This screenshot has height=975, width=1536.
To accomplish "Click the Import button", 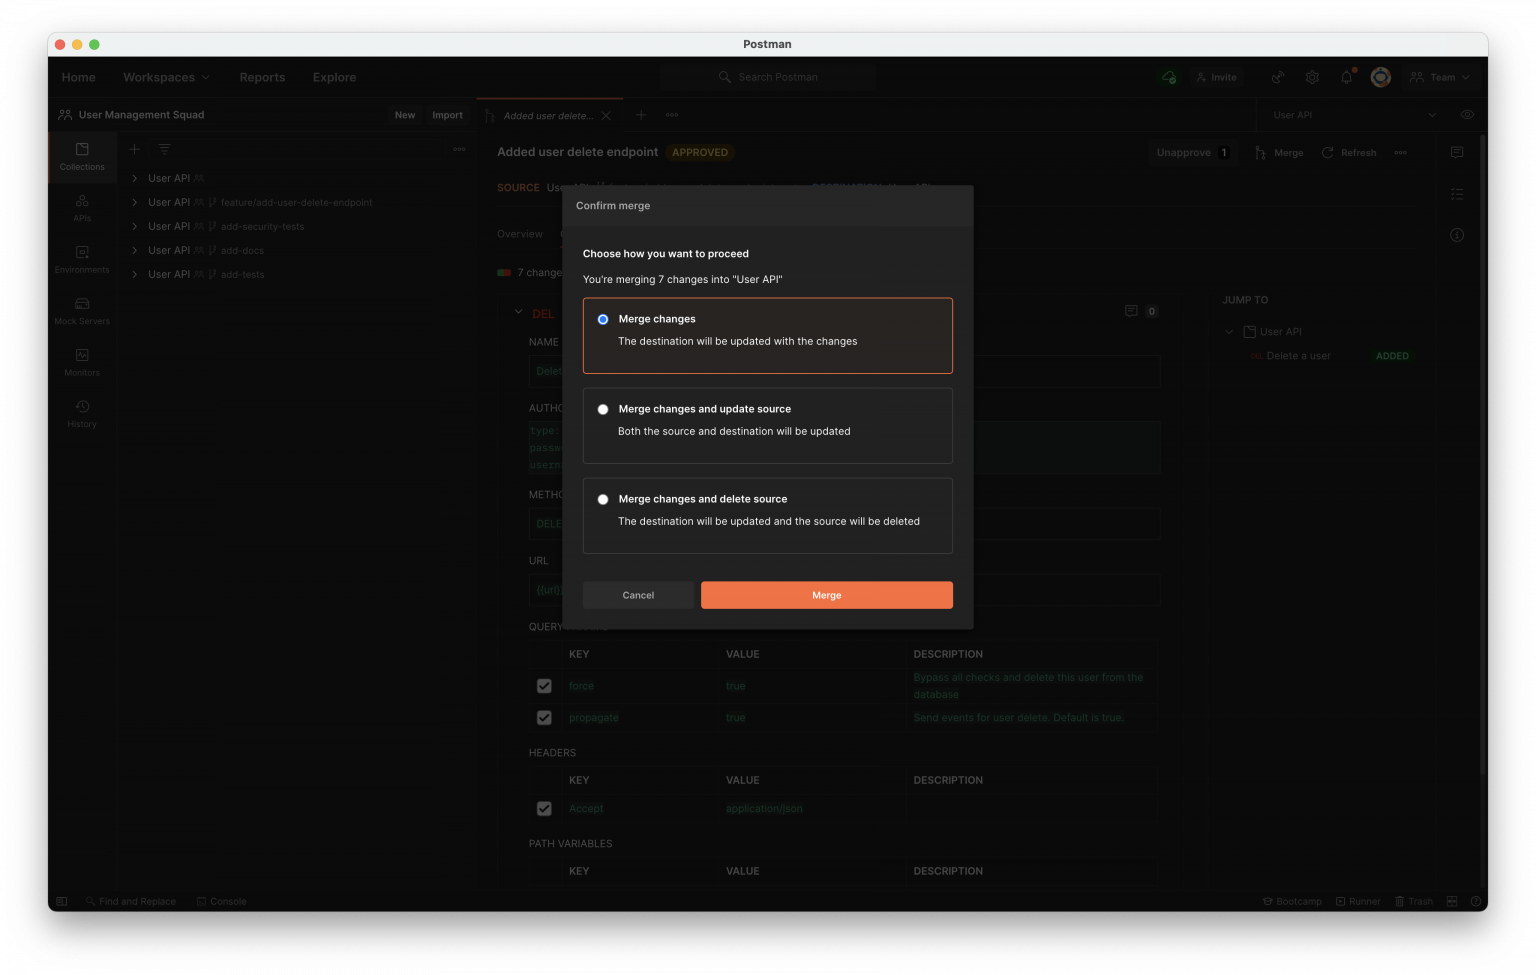I will 447,115.
